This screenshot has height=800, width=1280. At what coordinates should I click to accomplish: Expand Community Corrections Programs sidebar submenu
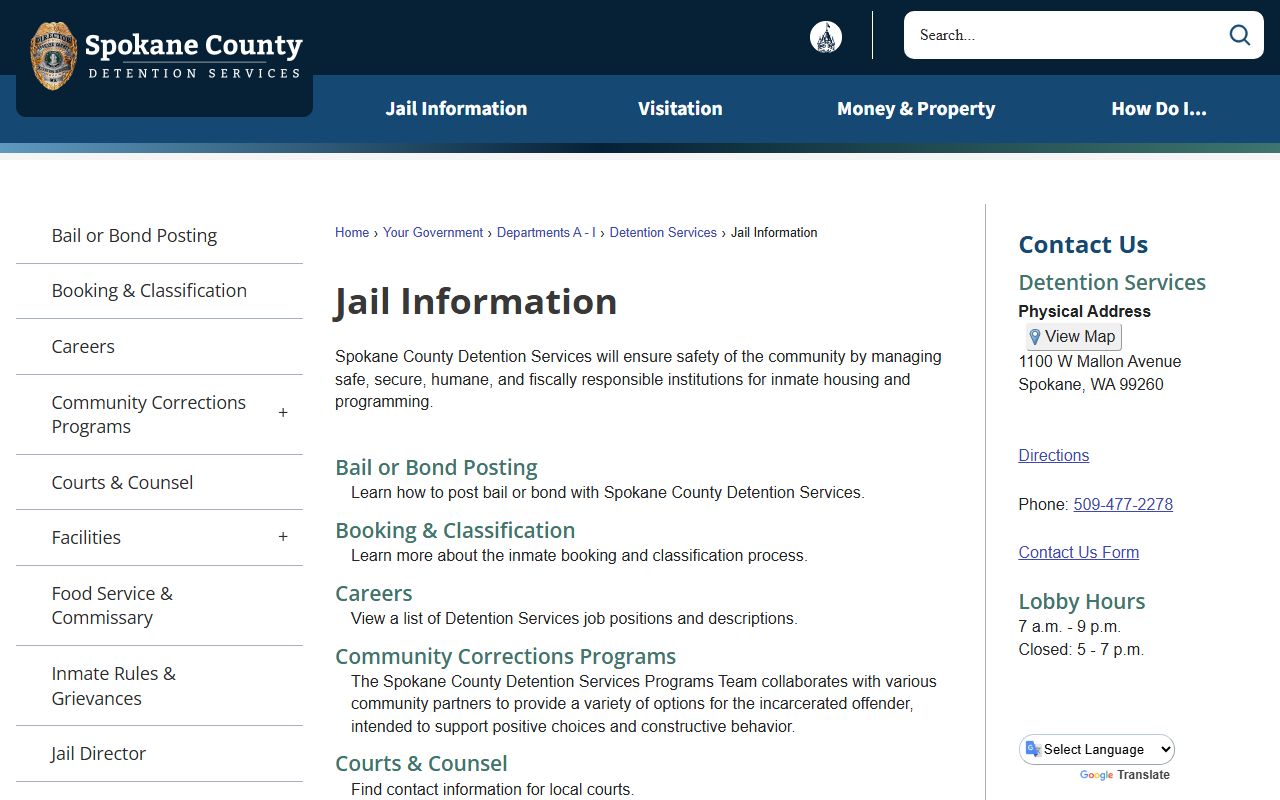coord(283,413)
